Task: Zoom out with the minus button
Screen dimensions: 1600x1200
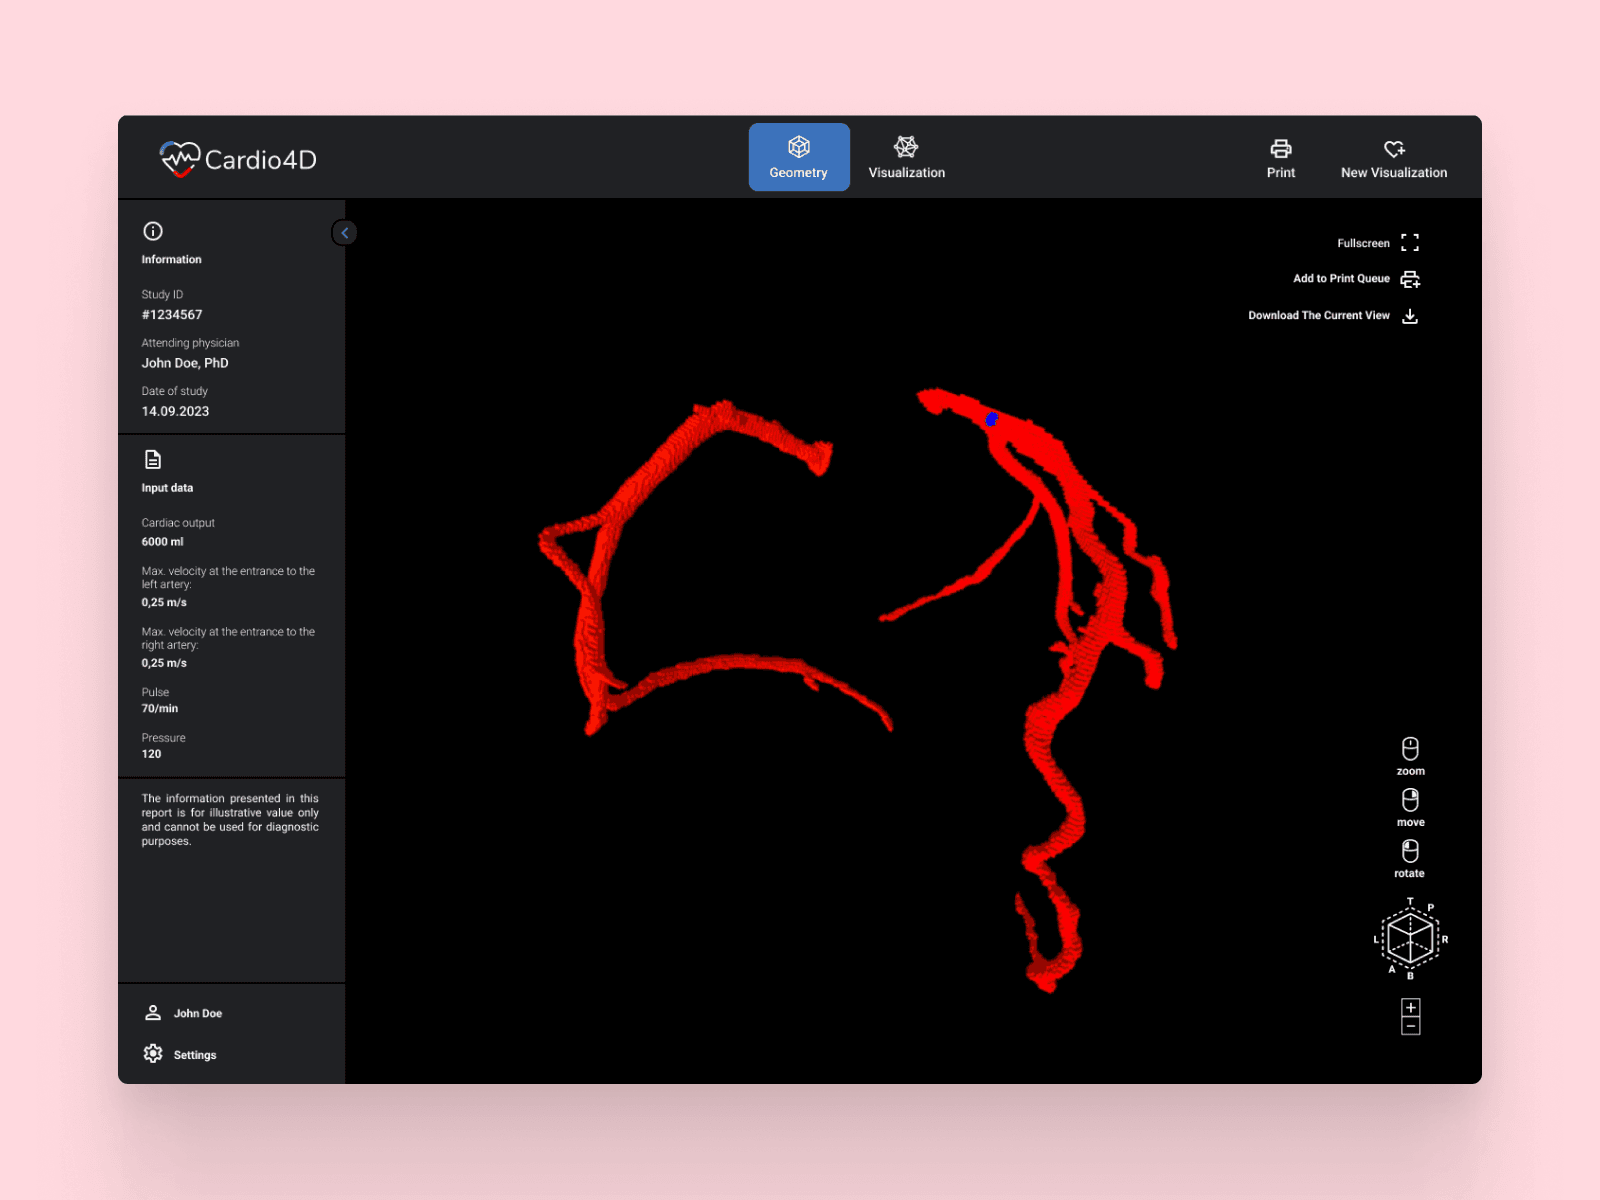Action: pos(1411,1026)
